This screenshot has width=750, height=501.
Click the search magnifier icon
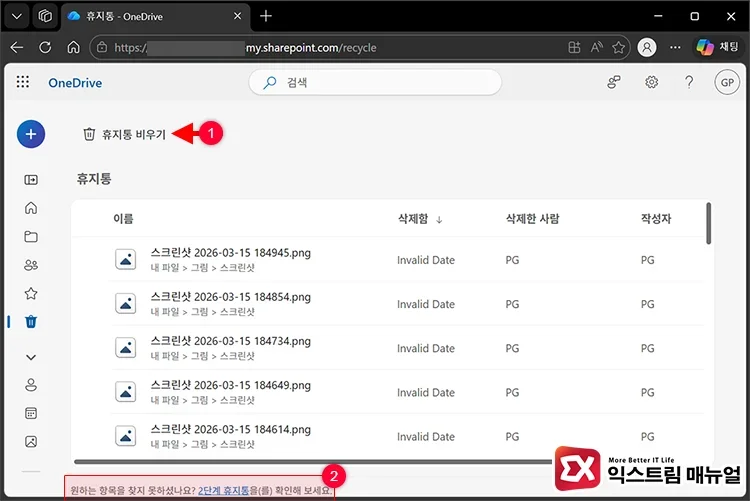pyautogui.click(x=270, y=82)
